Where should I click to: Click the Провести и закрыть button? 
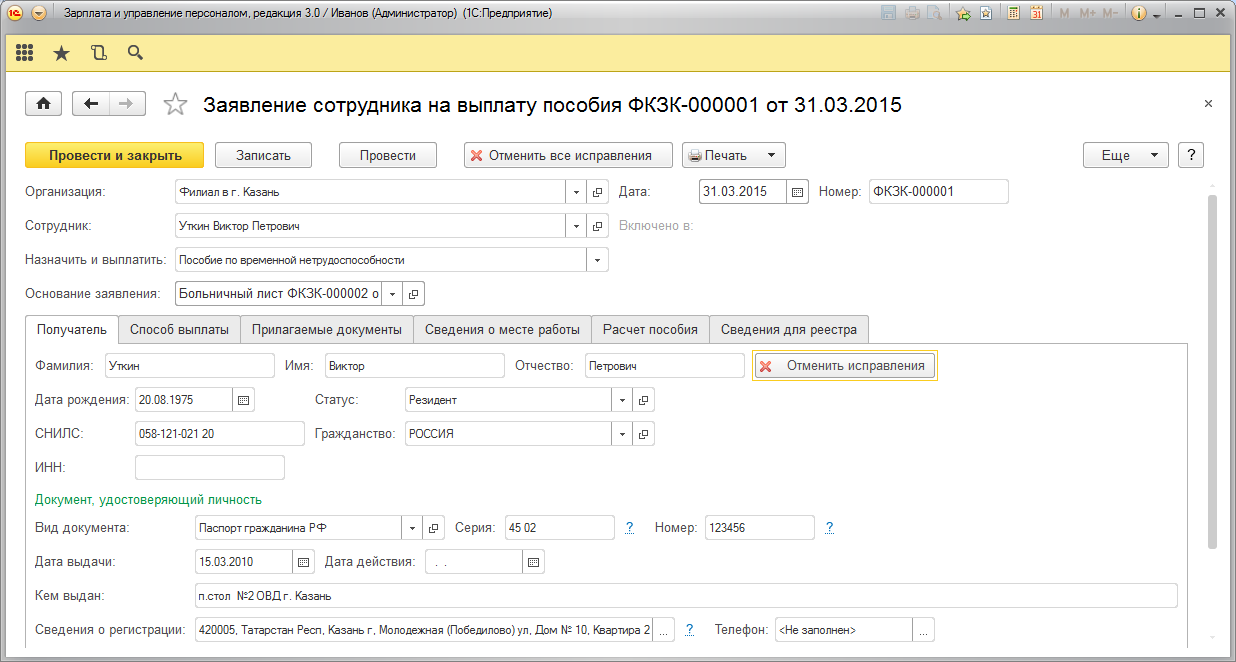(x=114, y=155)
